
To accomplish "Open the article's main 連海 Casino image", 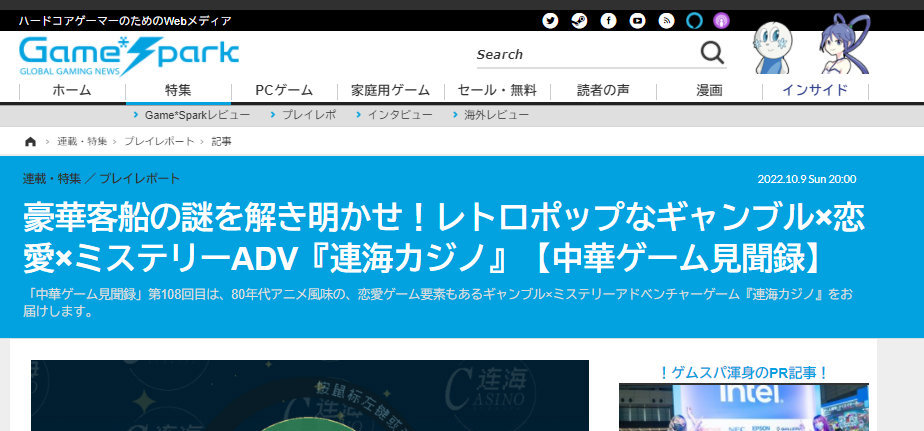I will click(x=310, y=395).
